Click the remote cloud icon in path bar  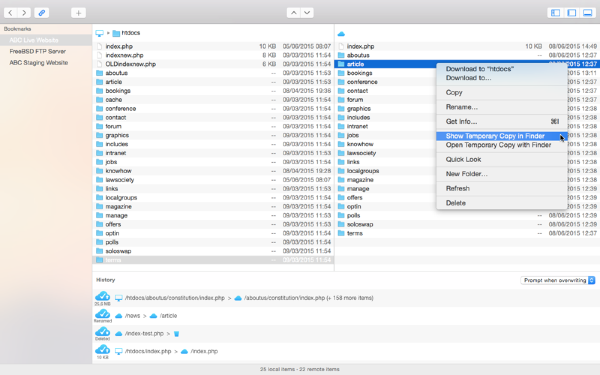pos(341,34)
